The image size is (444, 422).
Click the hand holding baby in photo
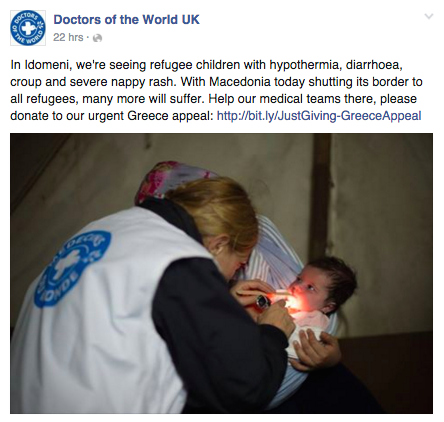pyautogui.click(x=317, y=349)
